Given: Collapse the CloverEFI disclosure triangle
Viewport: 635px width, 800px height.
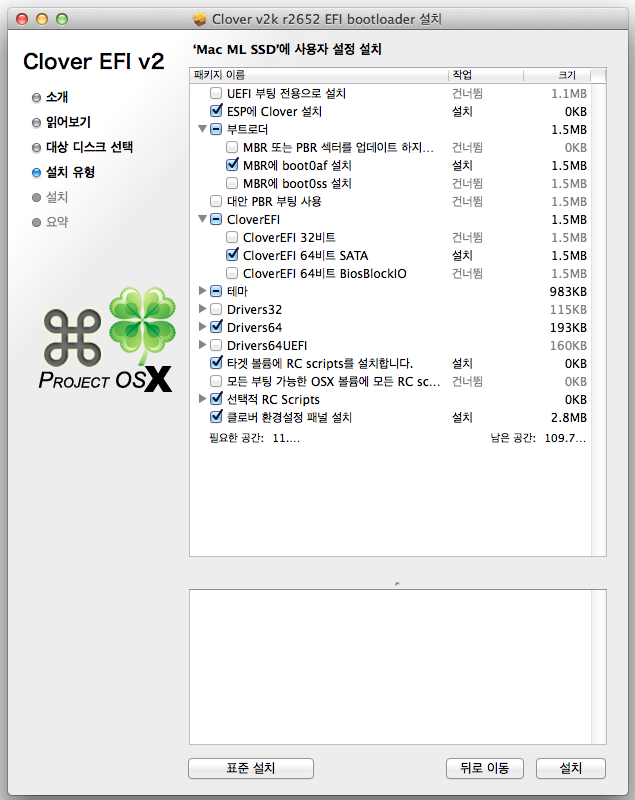Looking at the screenshot, I should [x=202, y=219].
